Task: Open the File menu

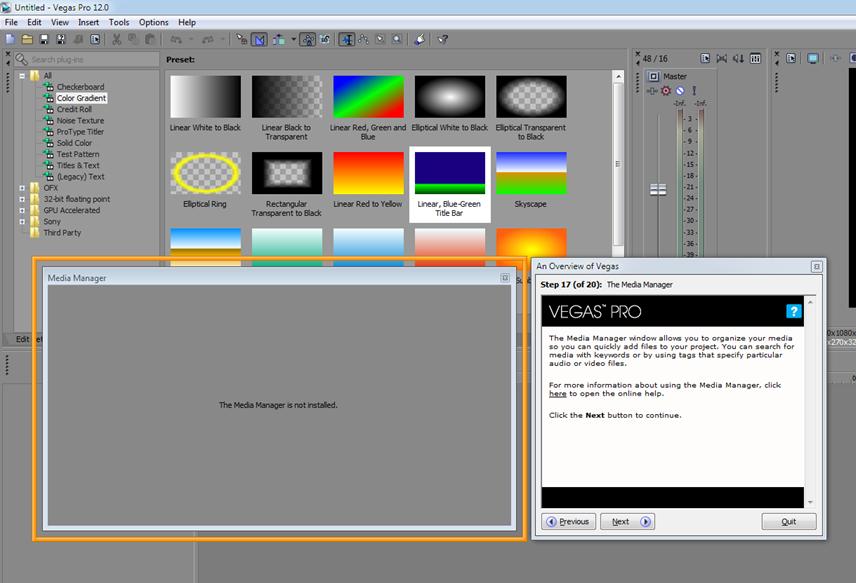Action: point(11,22)
